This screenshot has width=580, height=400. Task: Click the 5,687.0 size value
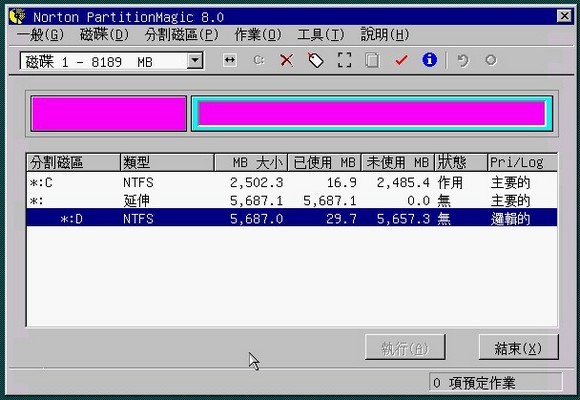point(256,219)
